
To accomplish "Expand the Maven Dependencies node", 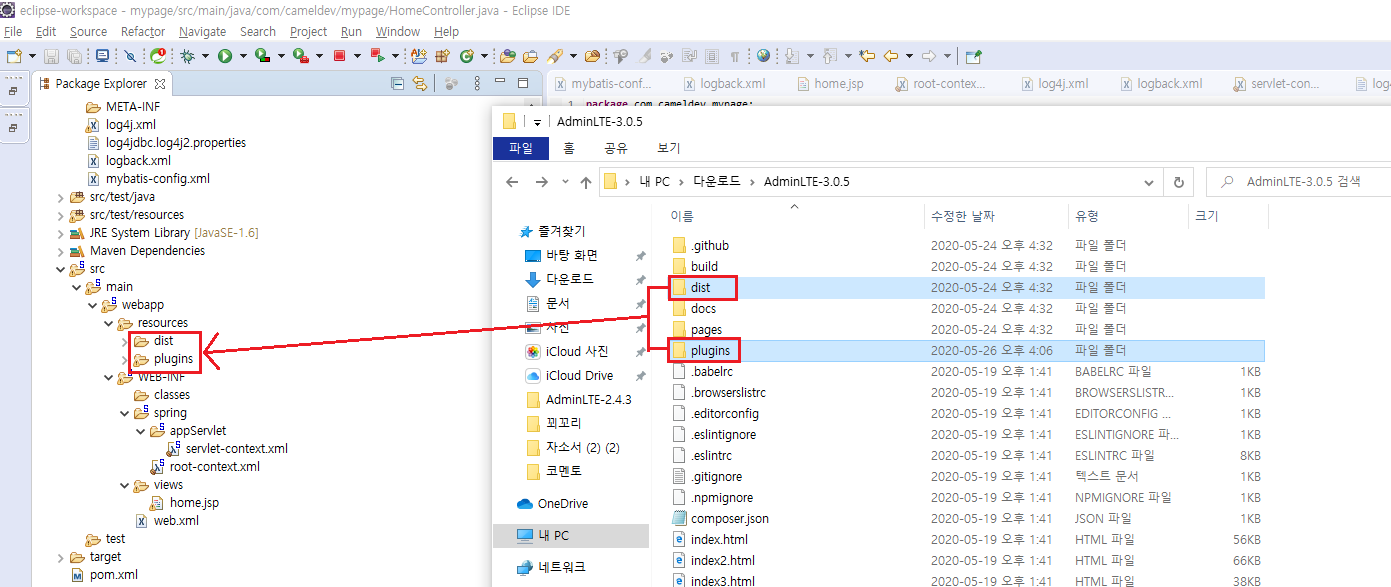I will pos(60,251).
